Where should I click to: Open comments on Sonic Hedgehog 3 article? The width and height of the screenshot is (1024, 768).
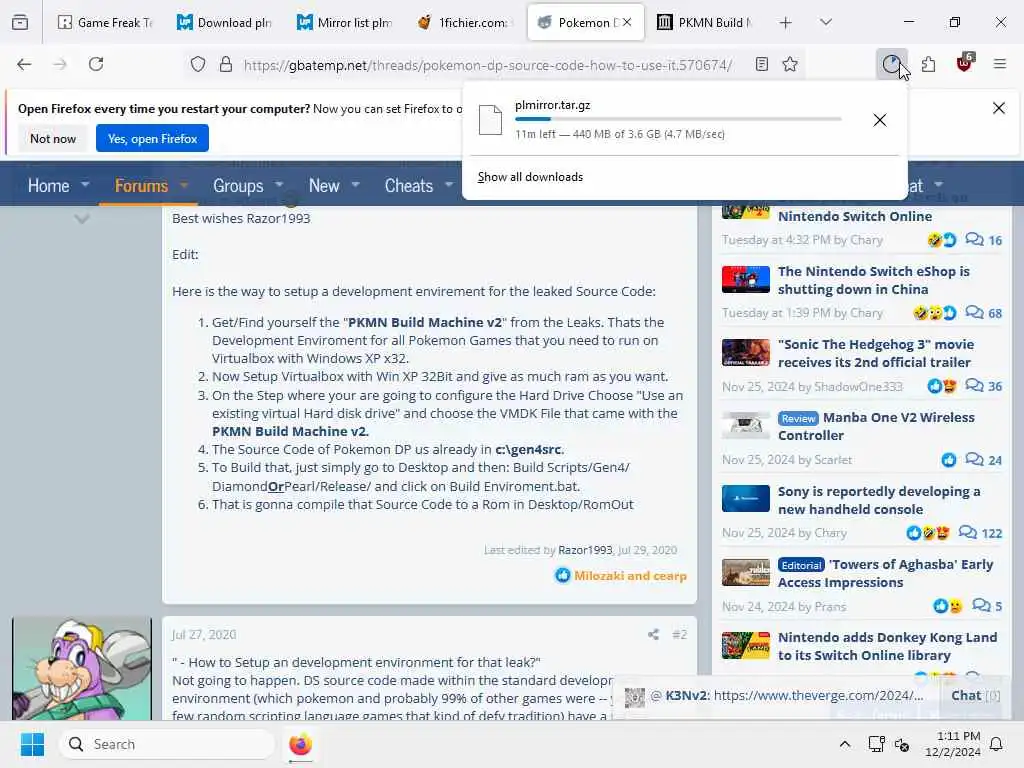tap(984, 386)
